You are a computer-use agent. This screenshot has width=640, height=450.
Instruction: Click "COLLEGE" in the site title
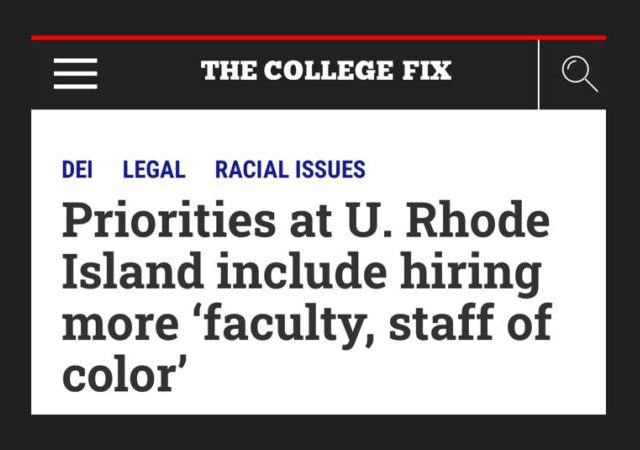click(x=329, y=70)
